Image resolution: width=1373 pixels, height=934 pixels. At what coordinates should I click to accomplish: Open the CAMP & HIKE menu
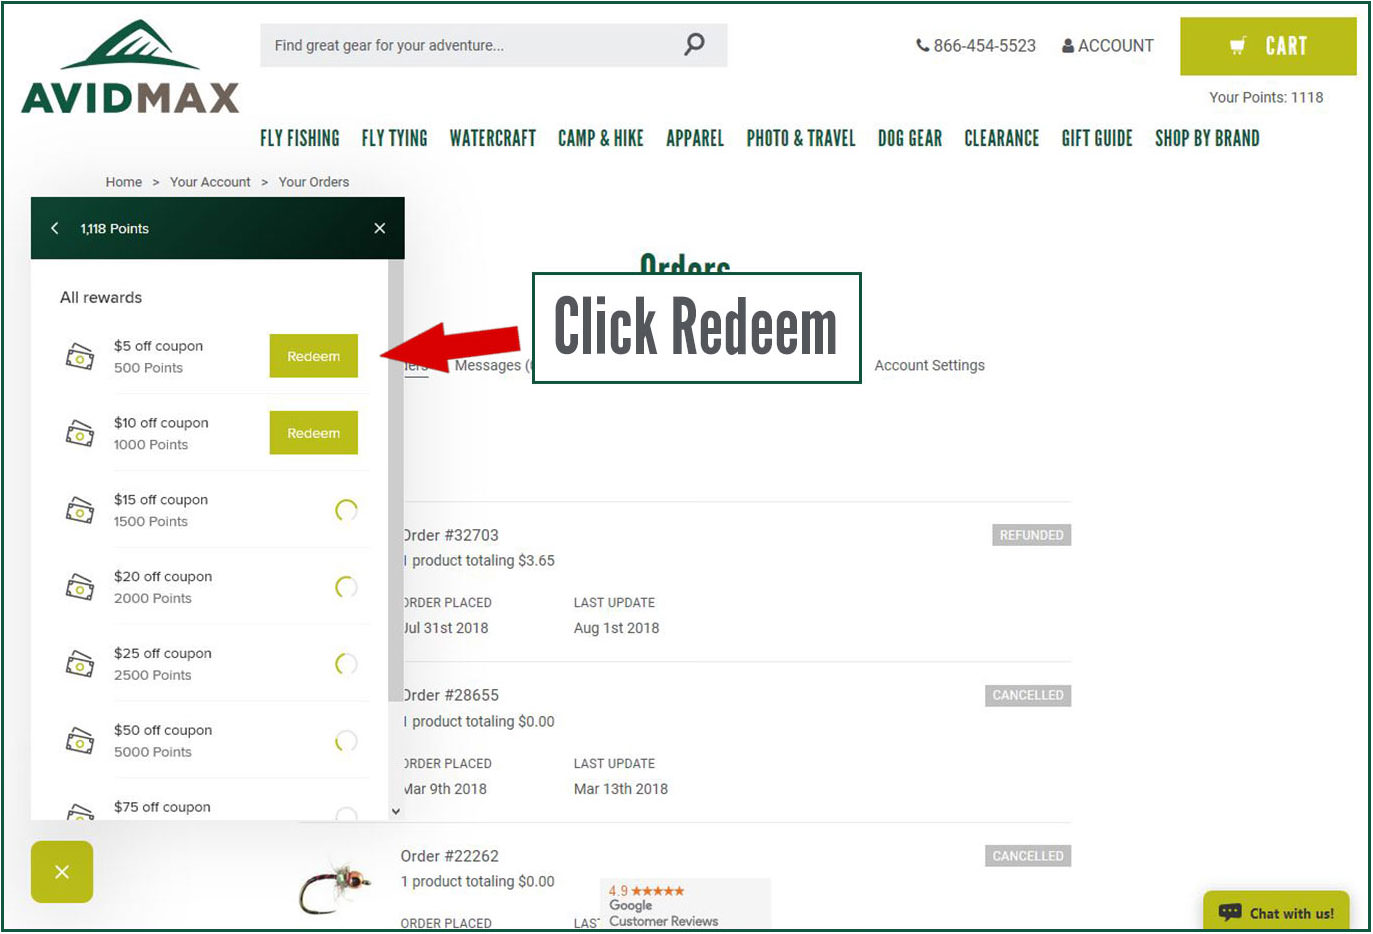(x=600, y=138)
